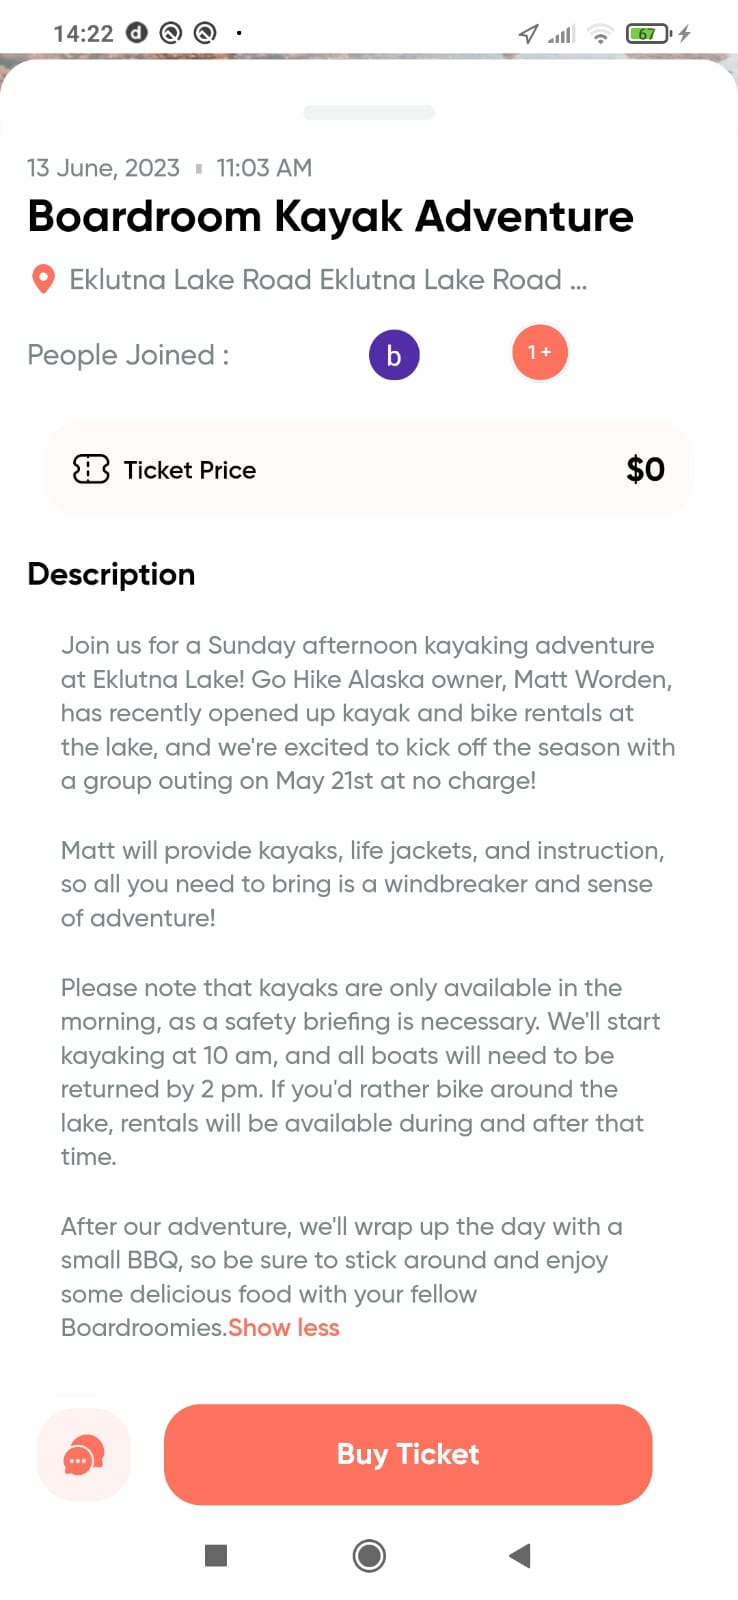The width and height of the screenshot is (738, 1600).
Task: Open the purple 'b' member avatar
Action: point(394,355)
